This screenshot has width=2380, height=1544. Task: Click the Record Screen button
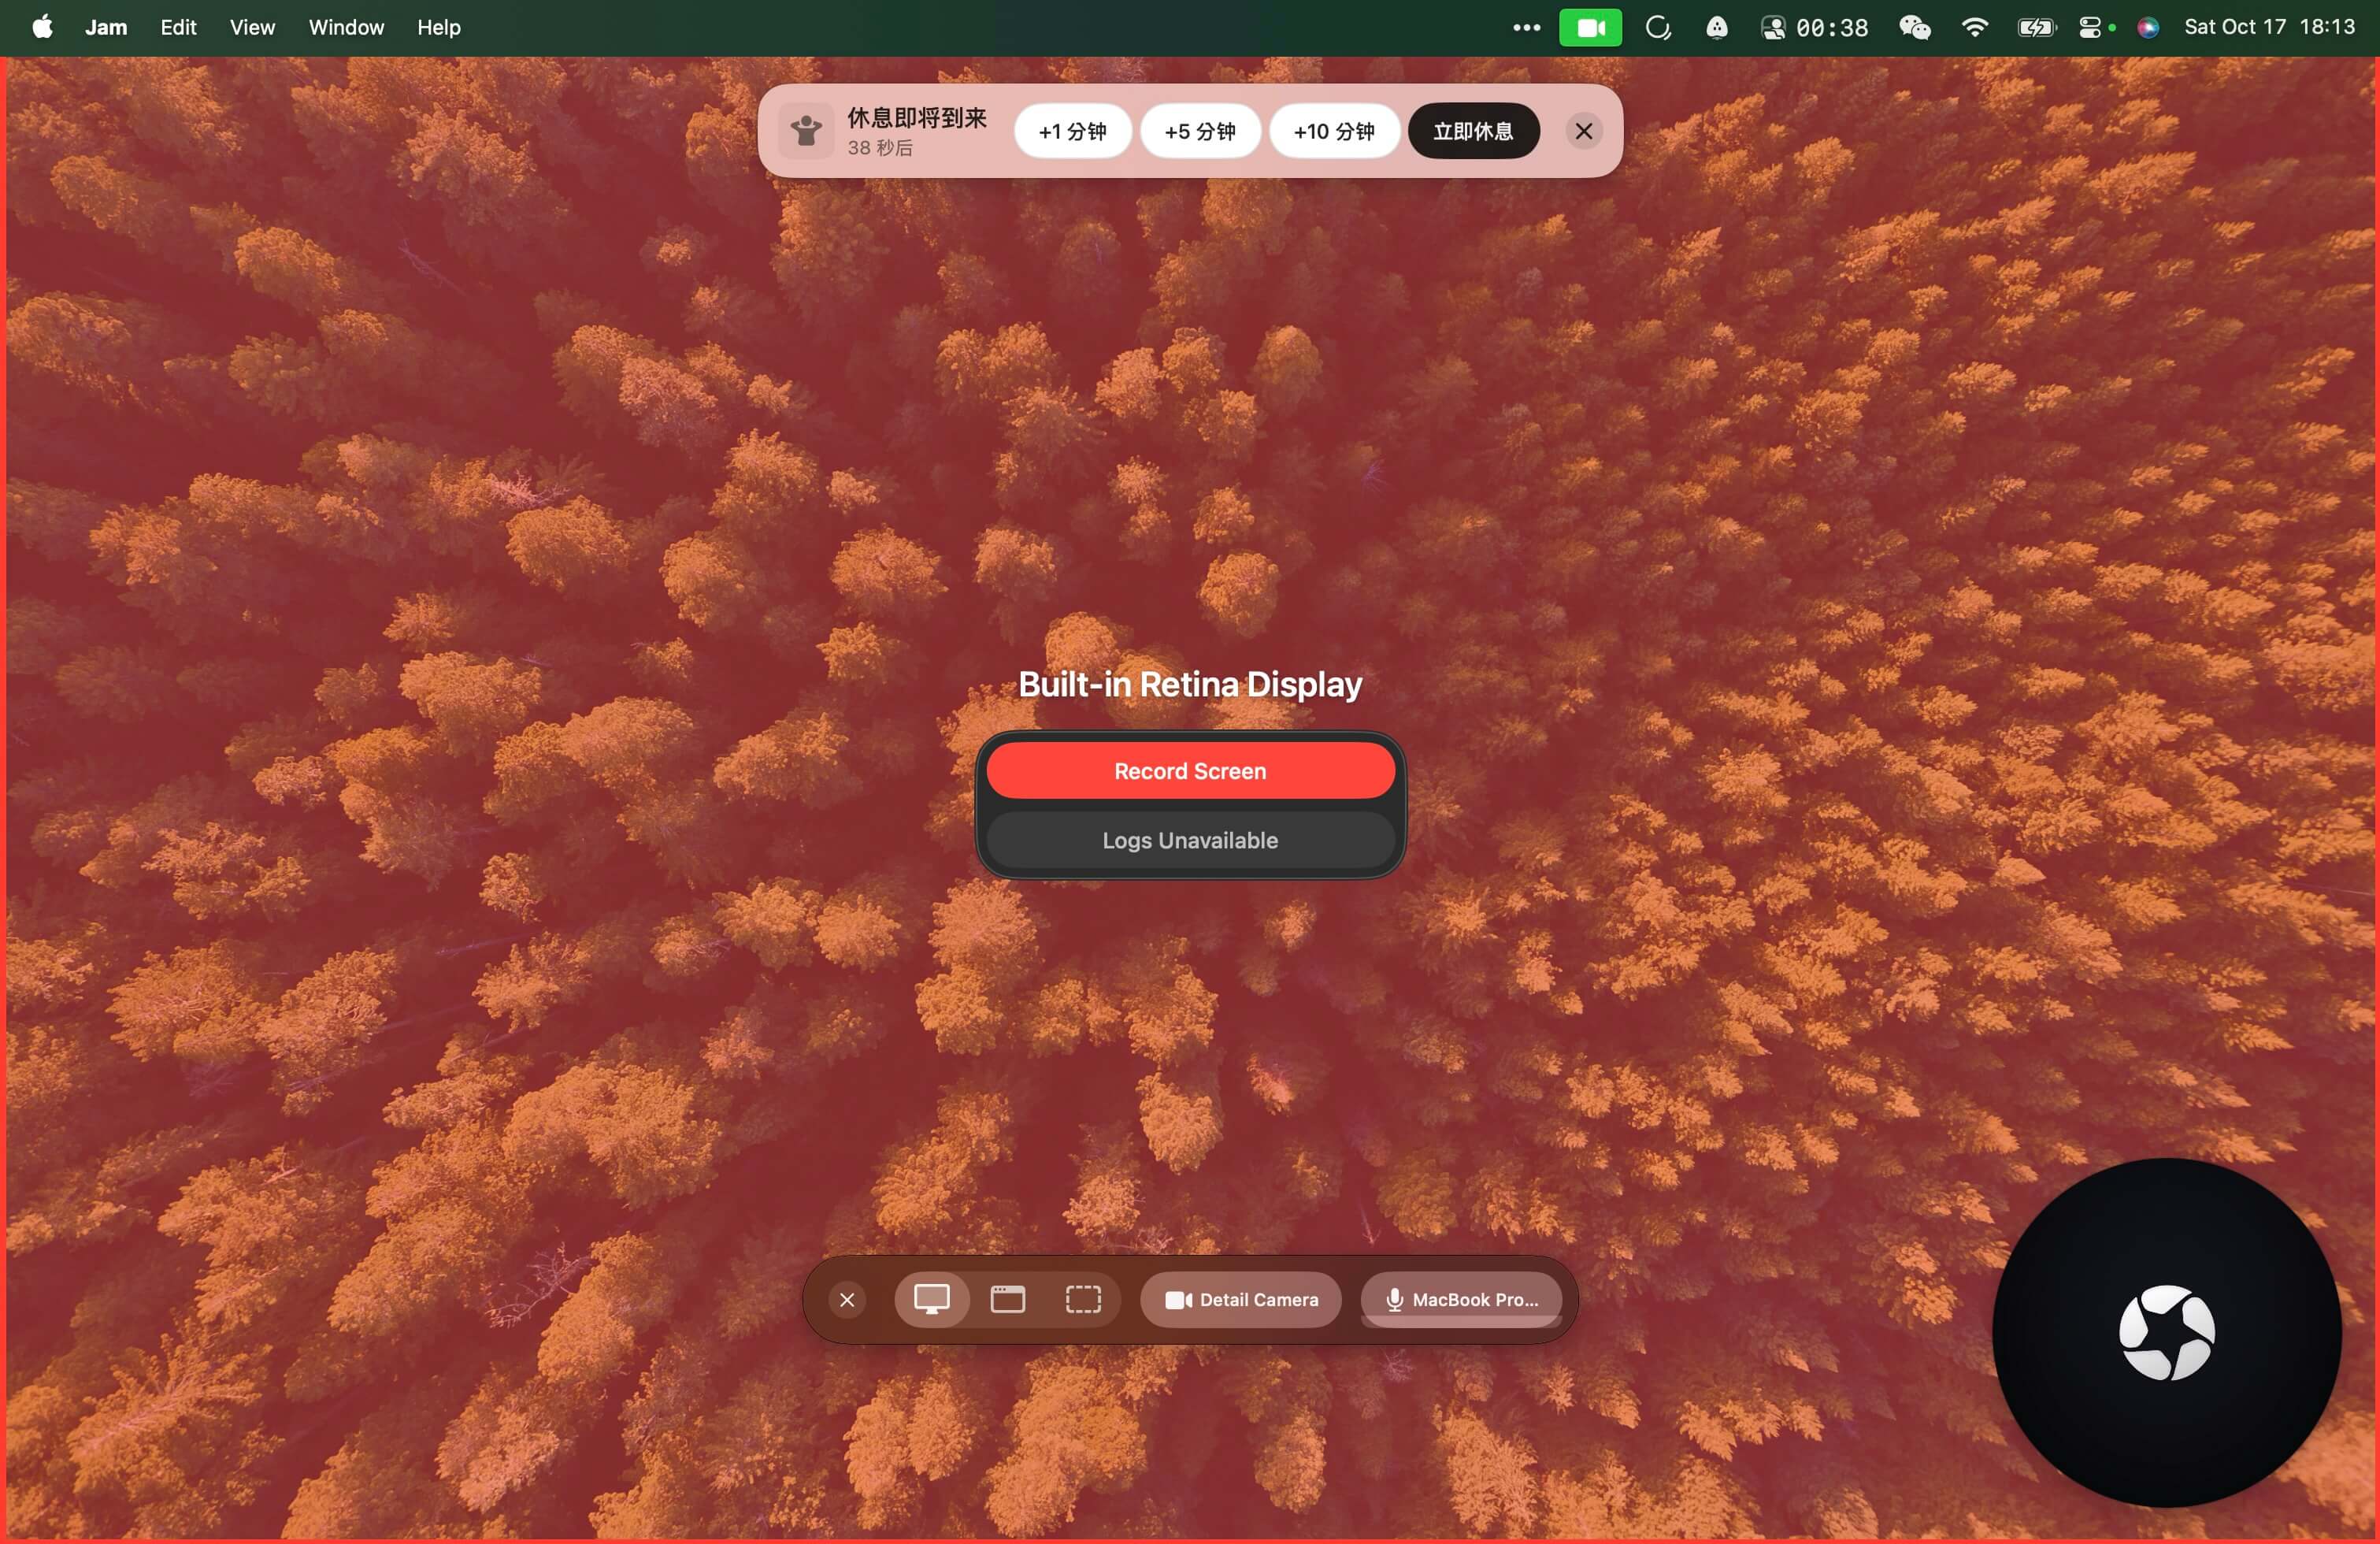(x=1190, y=770)
